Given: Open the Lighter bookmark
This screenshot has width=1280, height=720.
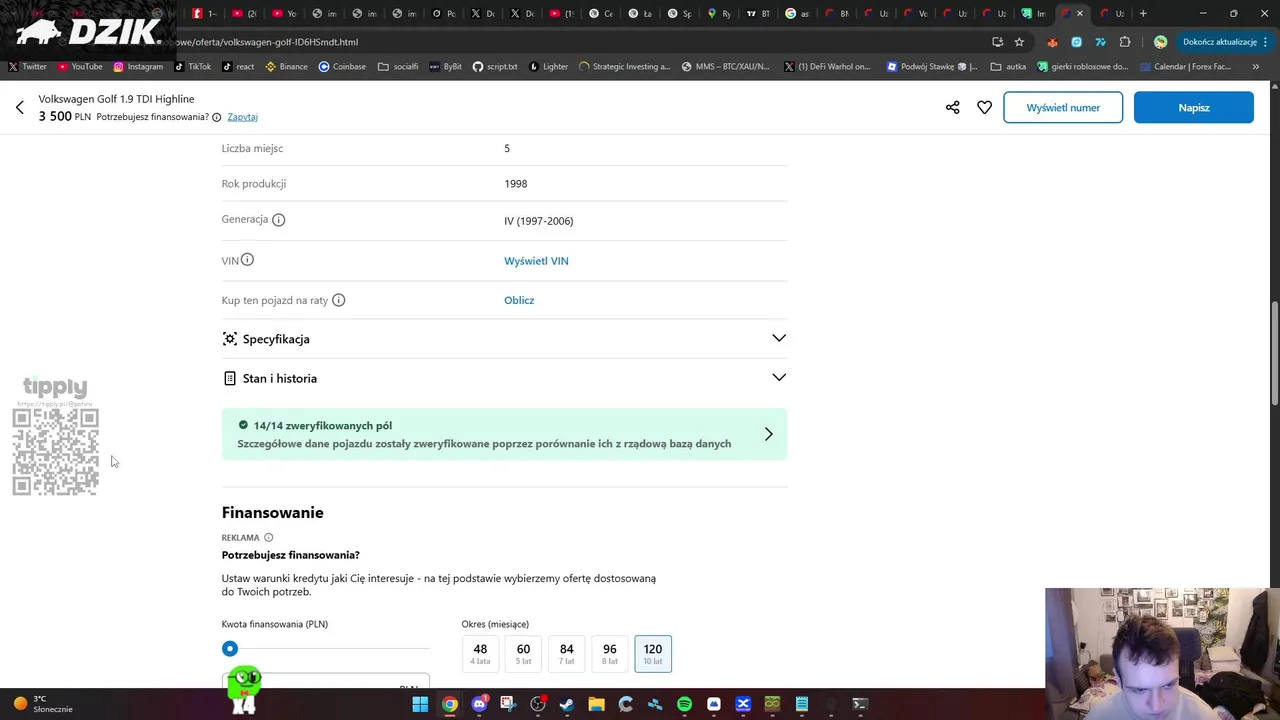Looking at the screenshot, I should tap(549, 67).
